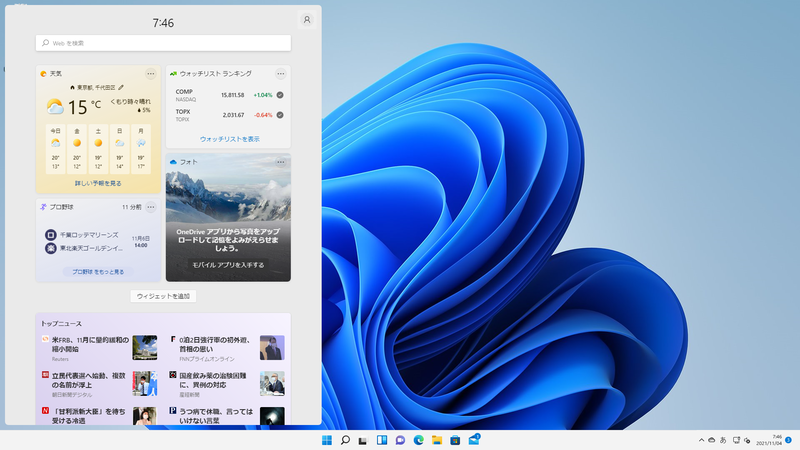The height and width of the screenshot is (450, 800).
Task: Click the OneDrive cloud icon in フォト widget
Action: pyautogui.click(x=173, y=162)
